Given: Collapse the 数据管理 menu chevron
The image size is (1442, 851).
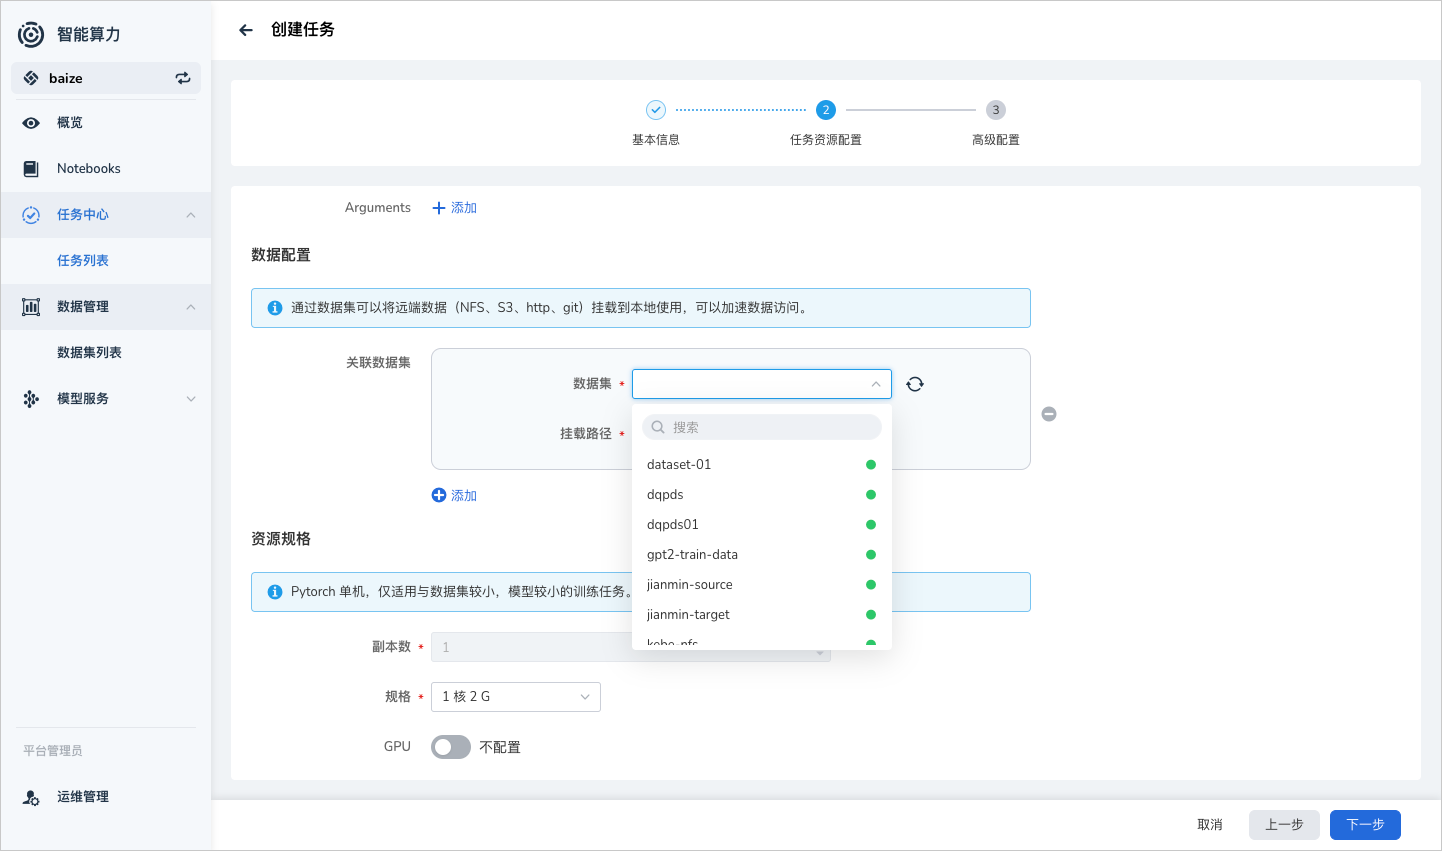Looking at the screenshot, I should pos(191,307).
